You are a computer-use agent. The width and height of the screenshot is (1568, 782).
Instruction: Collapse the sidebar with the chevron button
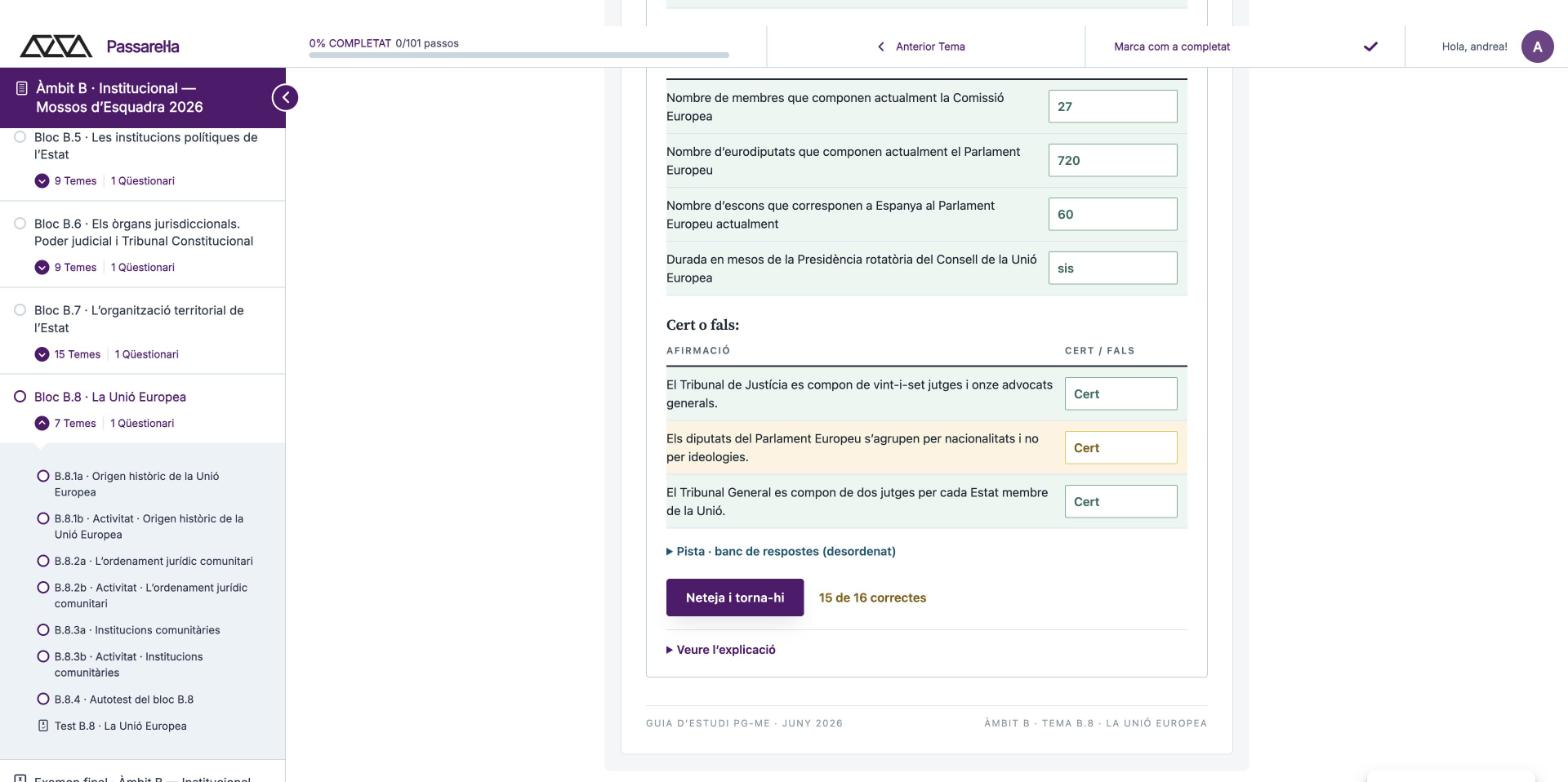pyautogui.click(x=285, y=97)
